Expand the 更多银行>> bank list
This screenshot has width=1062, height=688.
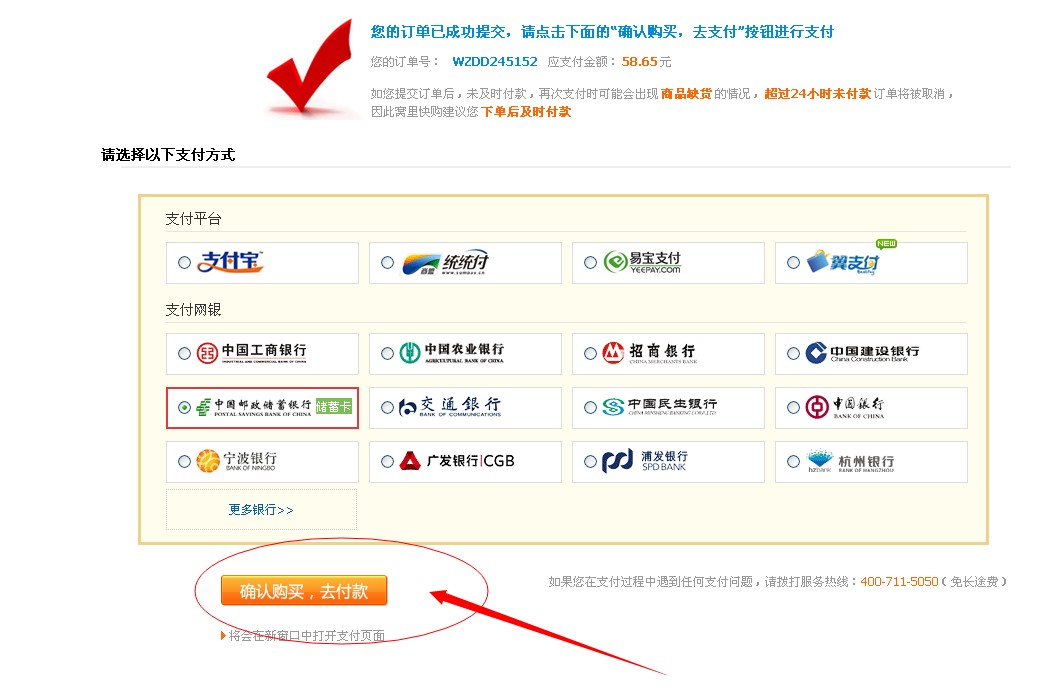pyautogui.click(x=261, y=510)
